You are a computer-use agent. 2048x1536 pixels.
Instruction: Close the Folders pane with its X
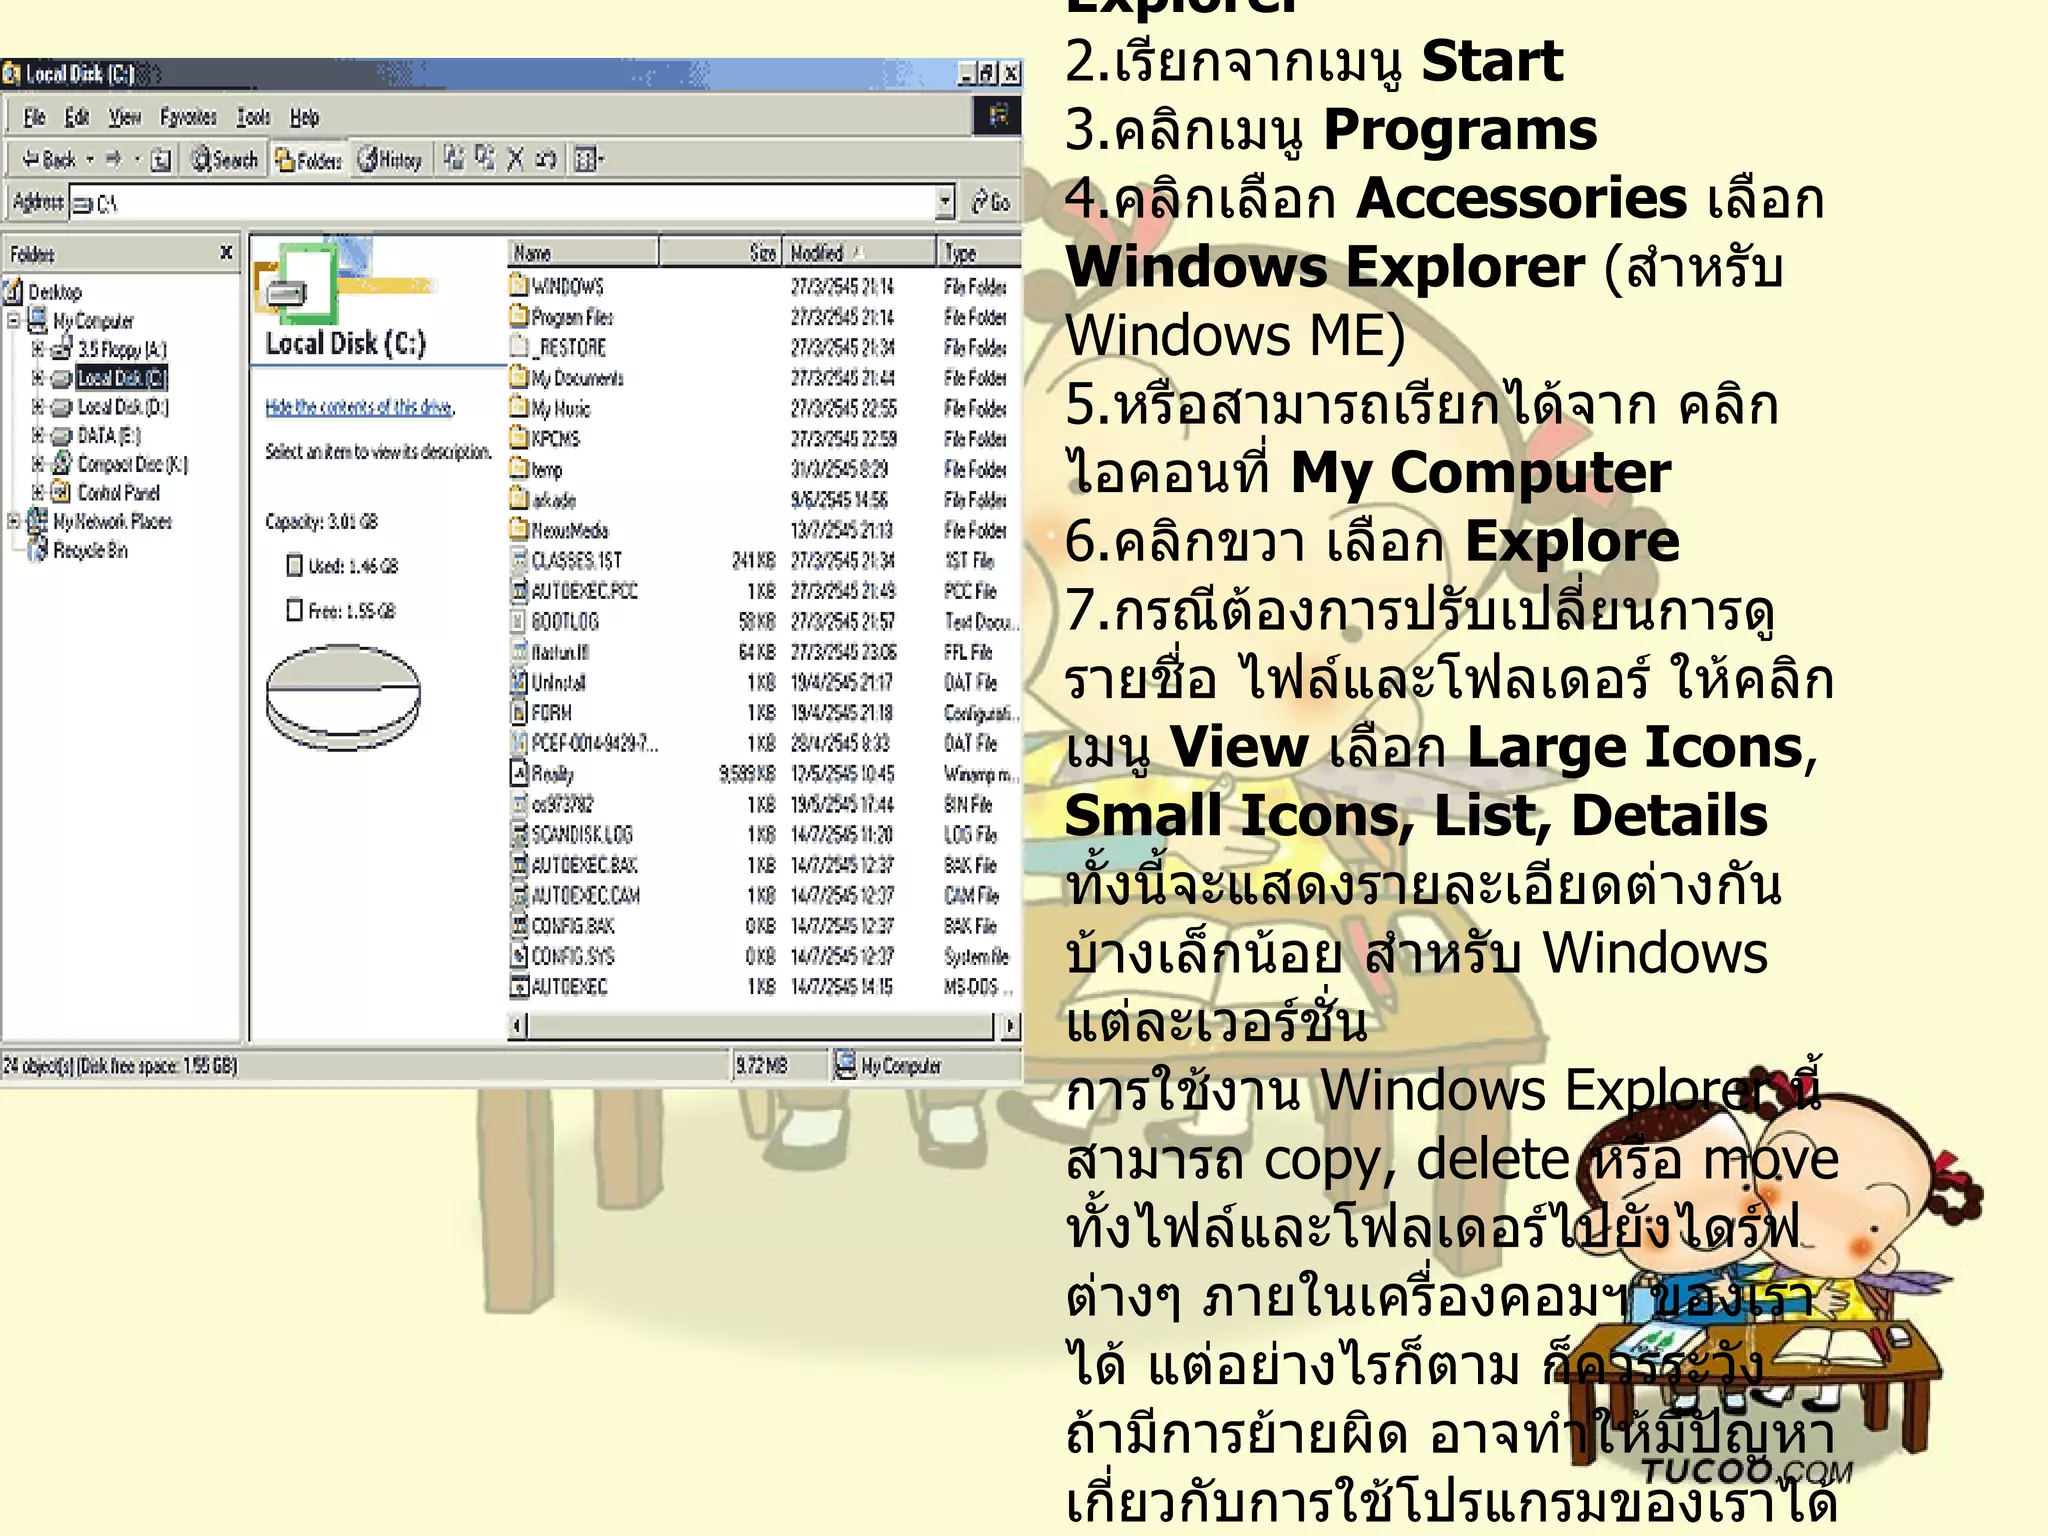pos(226,252)
